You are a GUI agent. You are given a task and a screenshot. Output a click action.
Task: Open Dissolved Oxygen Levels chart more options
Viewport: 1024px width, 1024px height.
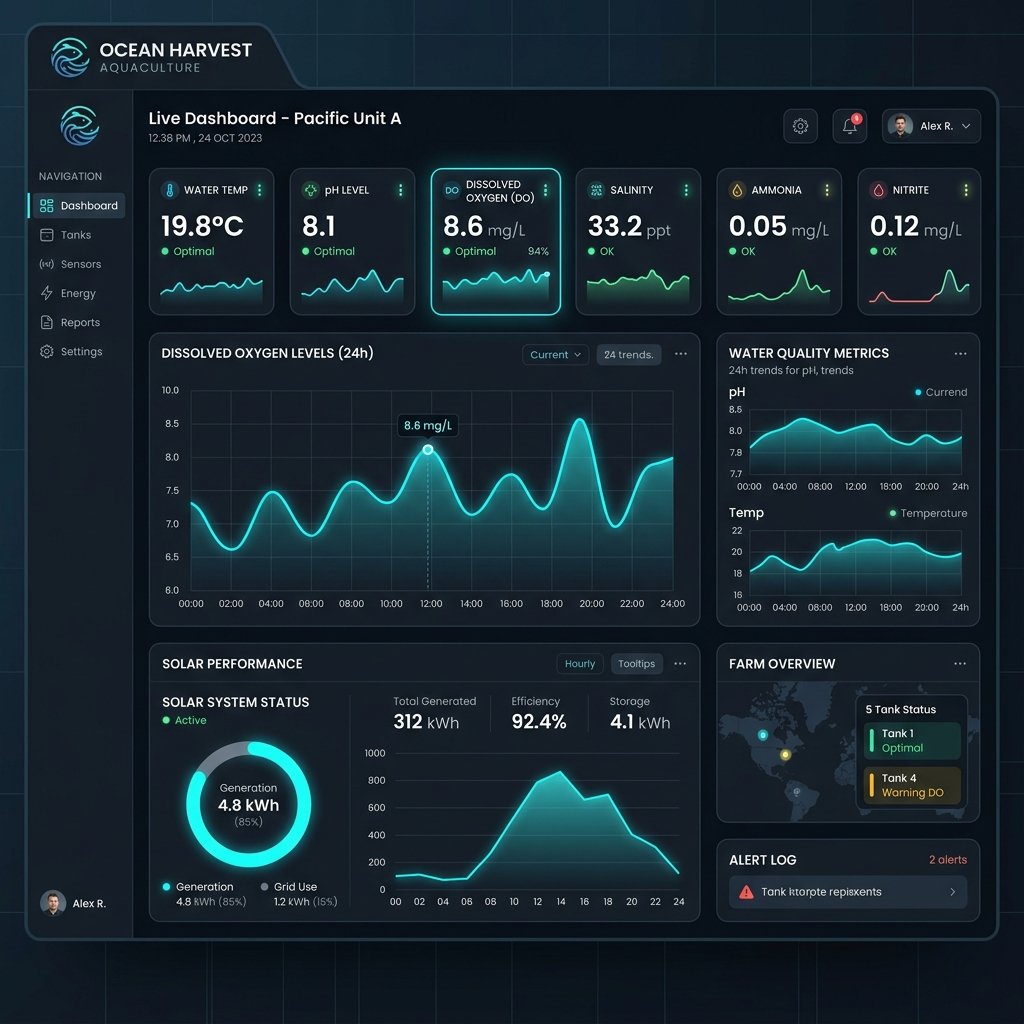coord(680,354)
